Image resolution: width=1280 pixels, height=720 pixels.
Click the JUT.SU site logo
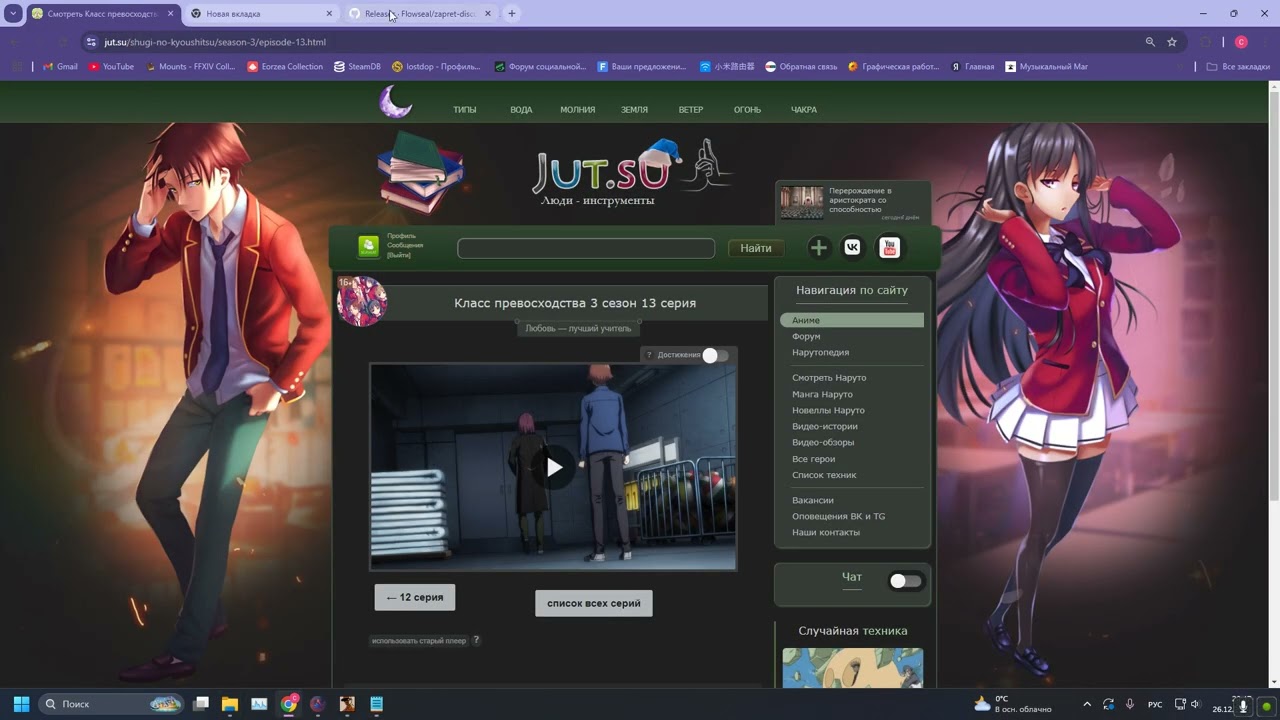[x=632, y=168]
